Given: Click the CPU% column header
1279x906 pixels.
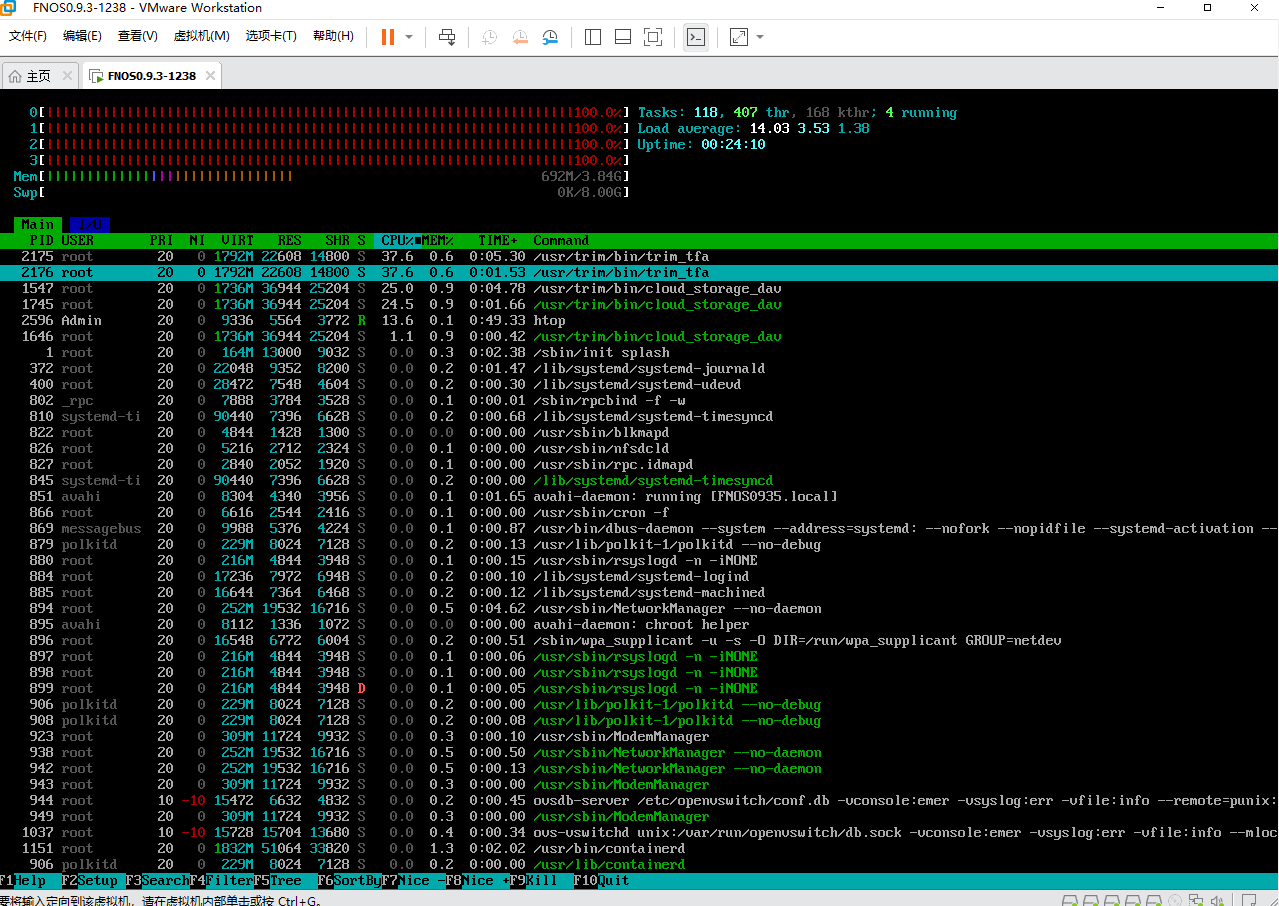Looking at the screenshot, I should (398, 240).
